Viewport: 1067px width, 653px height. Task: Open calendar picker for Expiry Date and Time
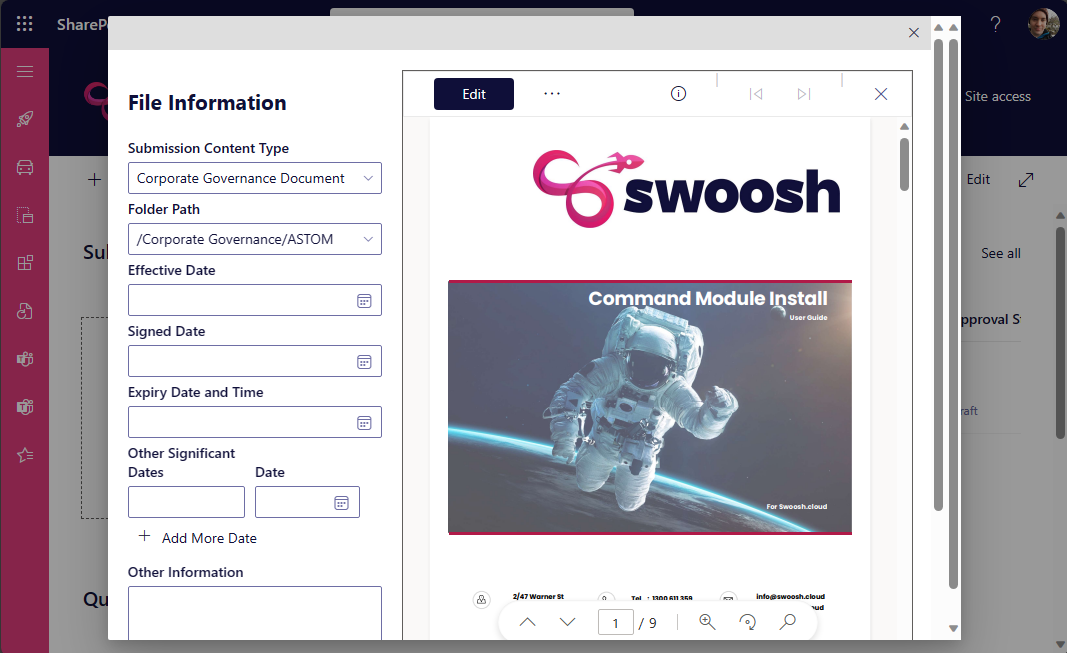click(x=365, y=423)
